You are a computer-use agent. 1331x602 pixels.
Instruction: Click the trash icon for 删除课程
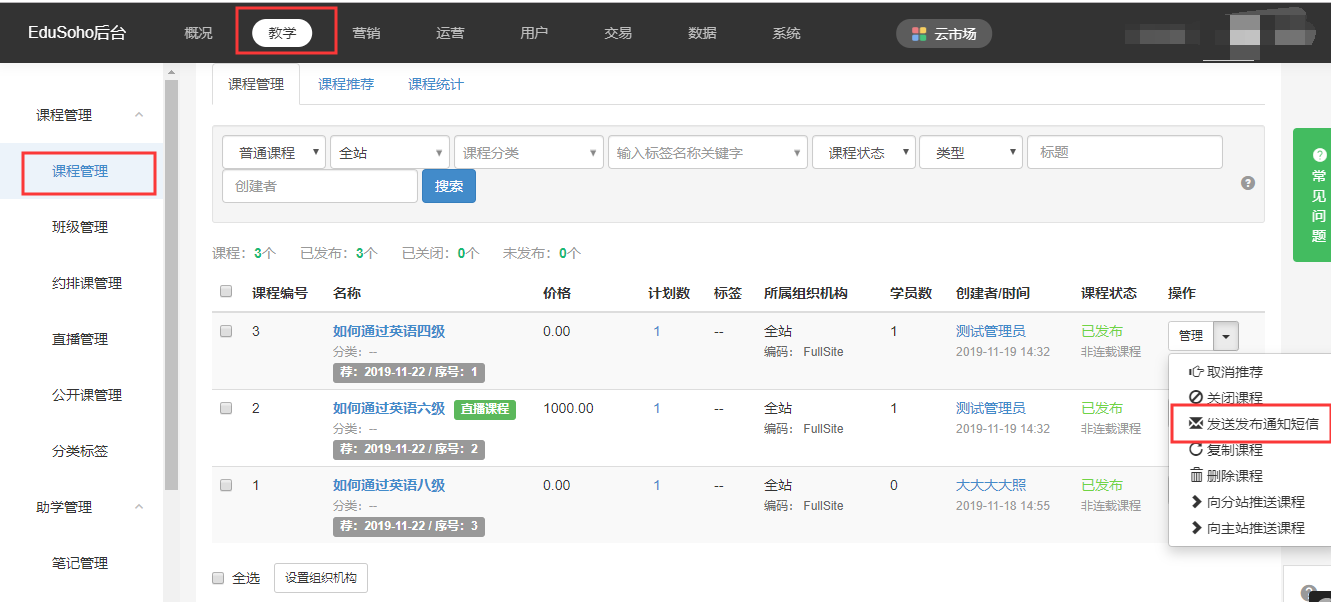coord(1195,476)
